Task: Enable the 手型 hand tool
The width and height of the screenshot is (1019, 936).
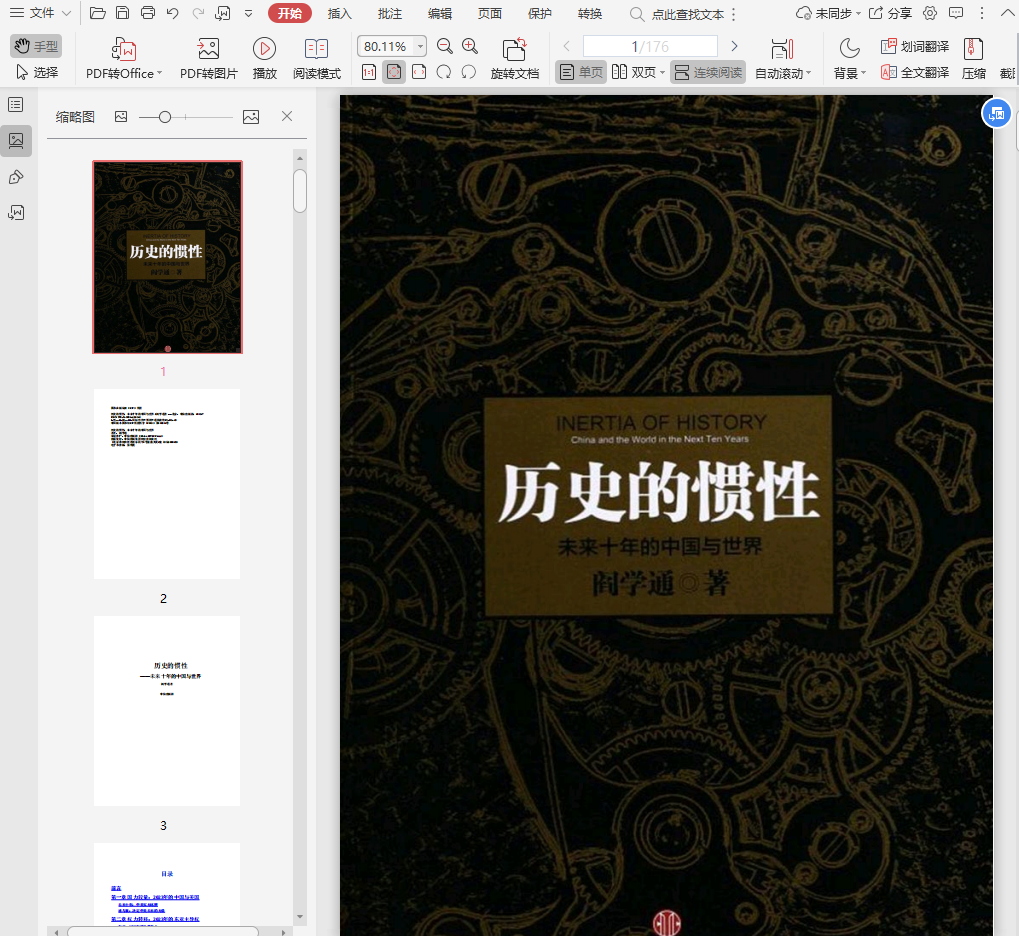Action: tap(36, 46)
